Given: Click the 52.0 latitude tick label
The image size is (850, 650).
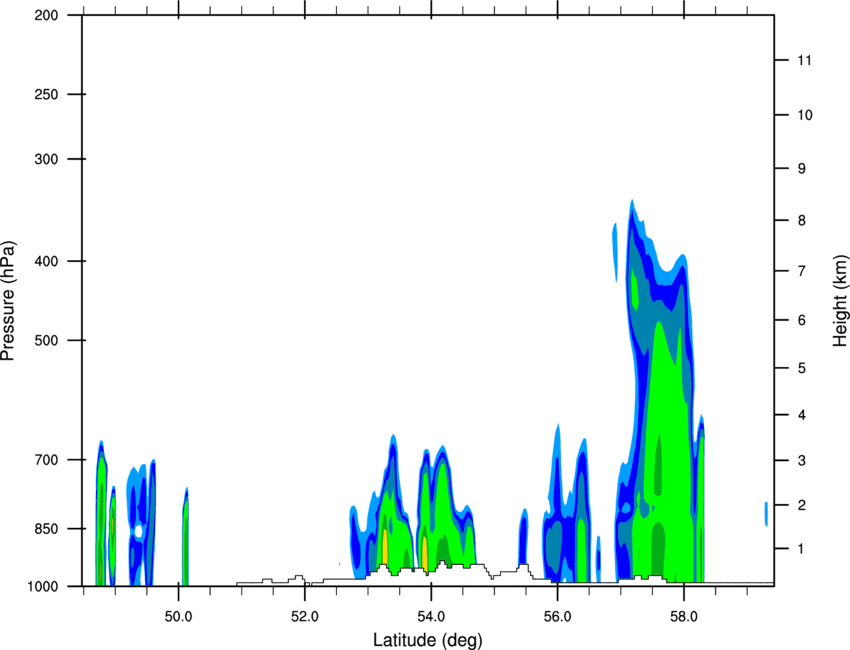Looking at the screenshot, I should tap(305, 617).
